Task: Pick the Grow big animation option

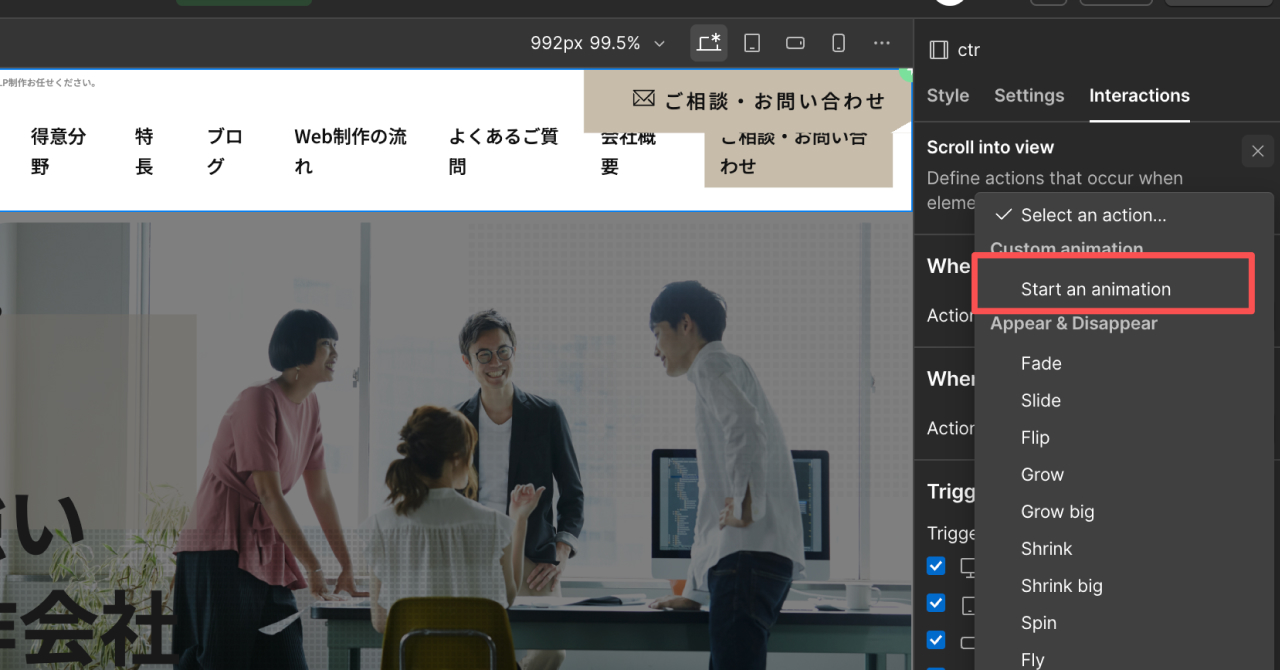Action: click(1057, 512)
